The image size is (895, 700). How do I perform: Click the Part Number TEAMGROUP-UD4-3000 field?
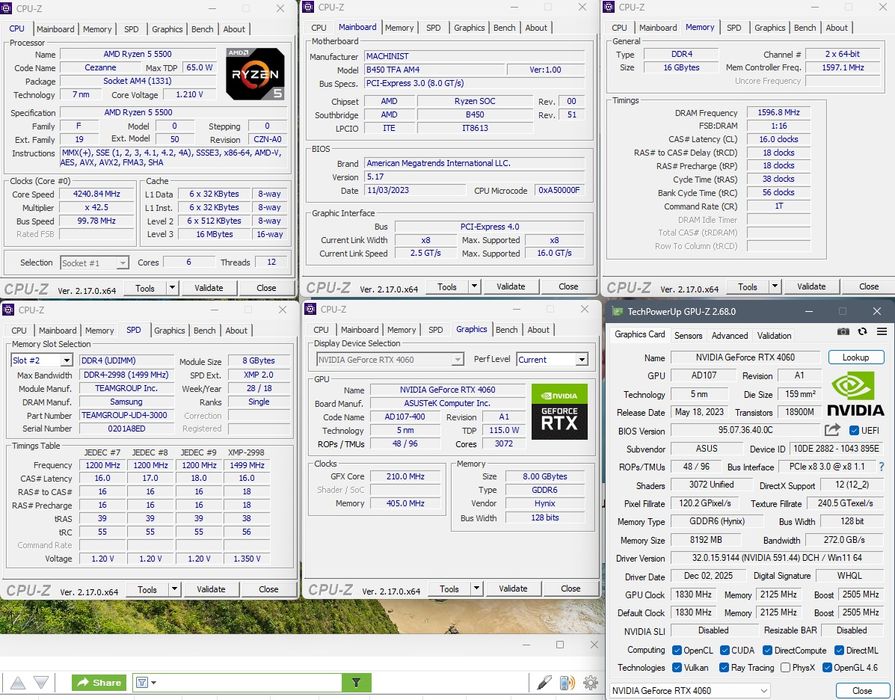[x=126, y=415]
